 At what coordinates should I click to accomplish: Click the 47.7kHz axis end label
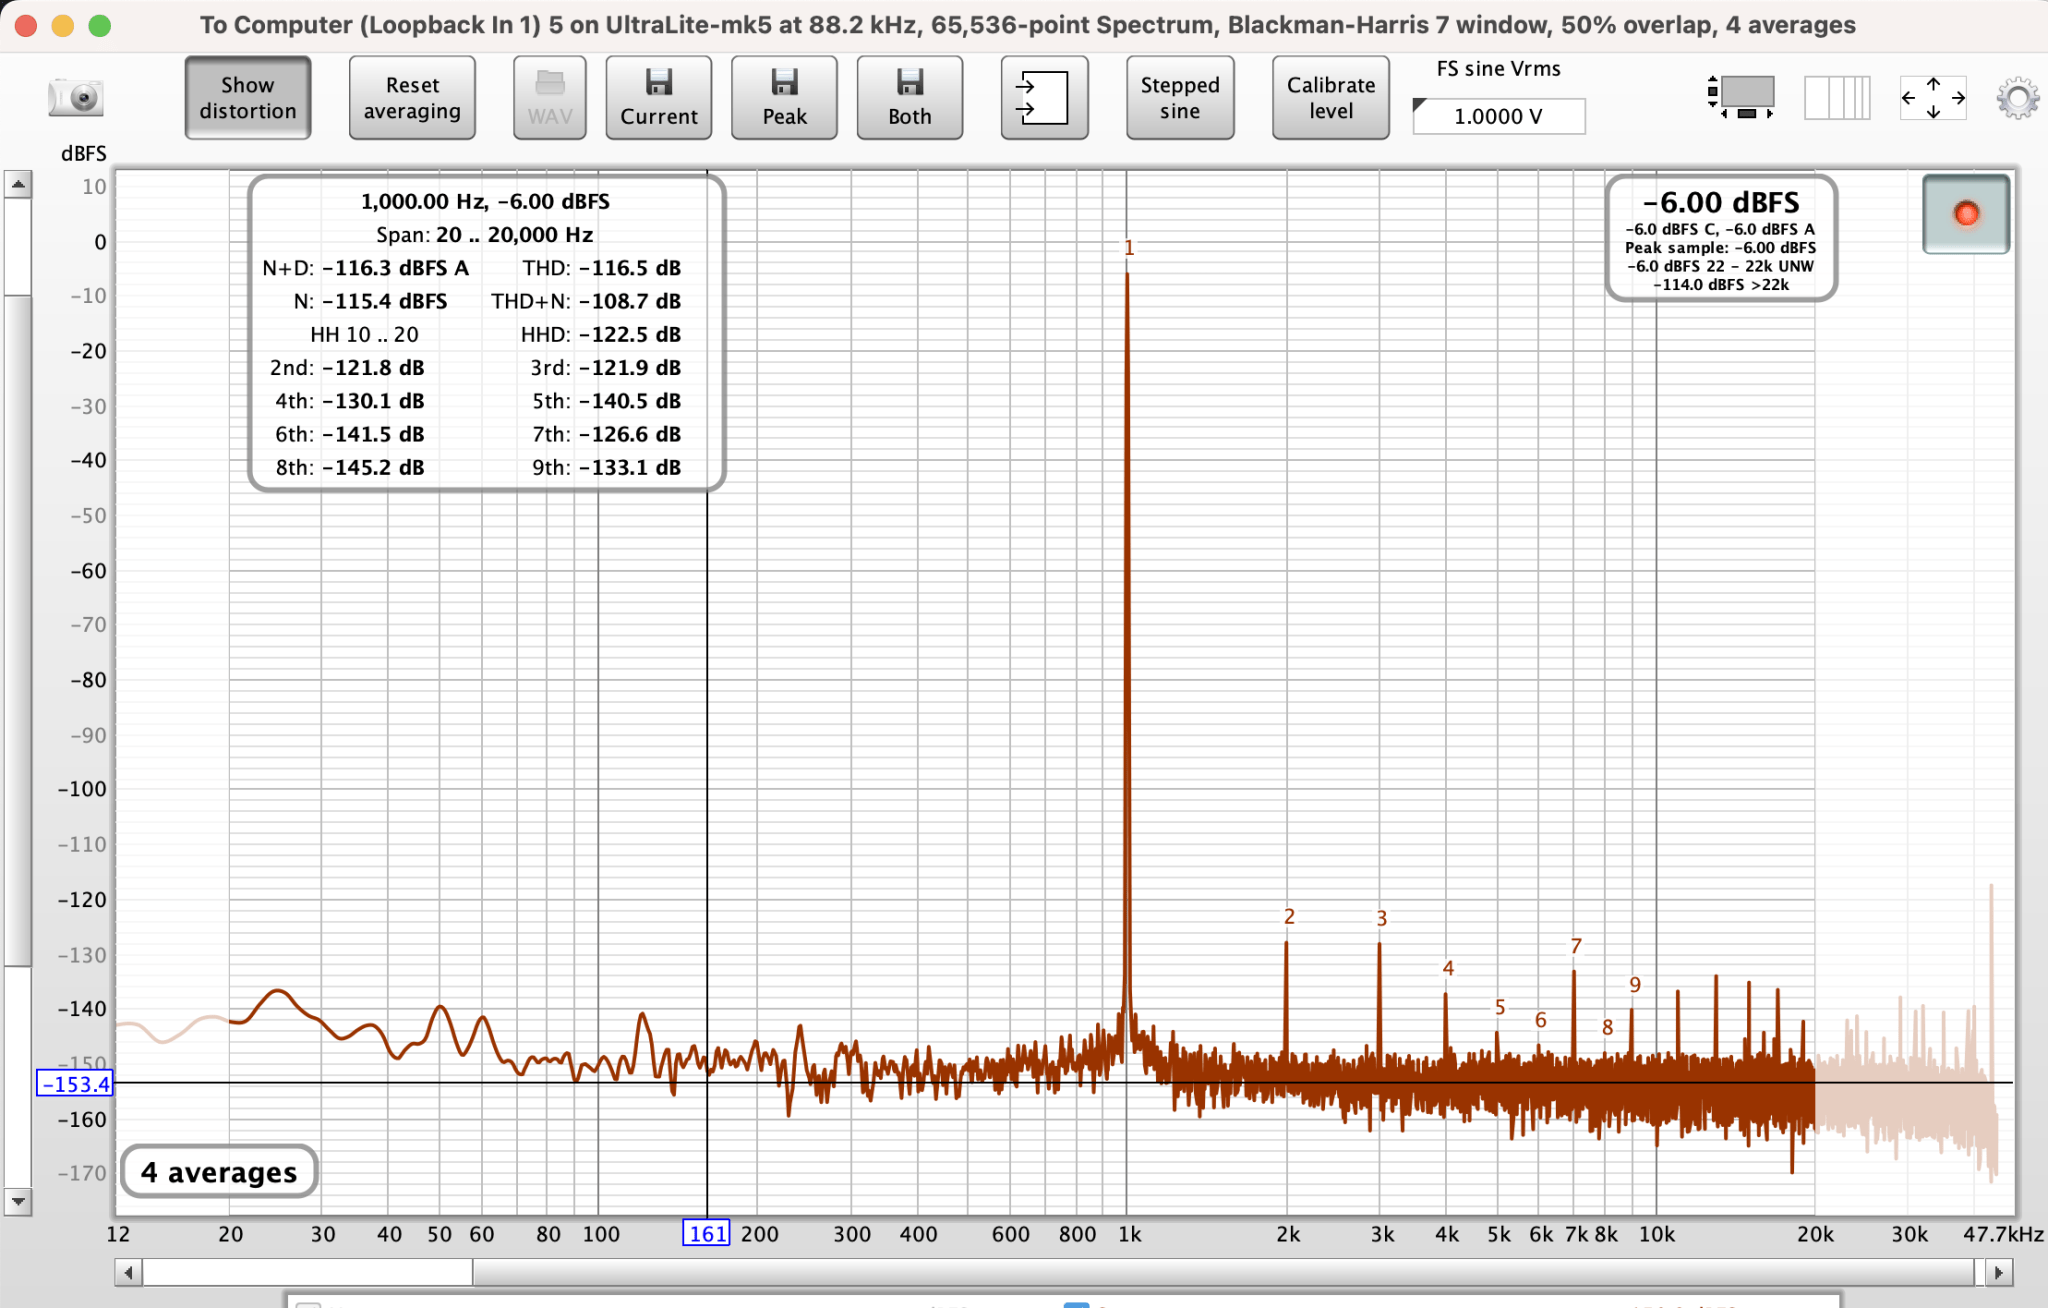pyautogui.click(x=2003, y=1233)
